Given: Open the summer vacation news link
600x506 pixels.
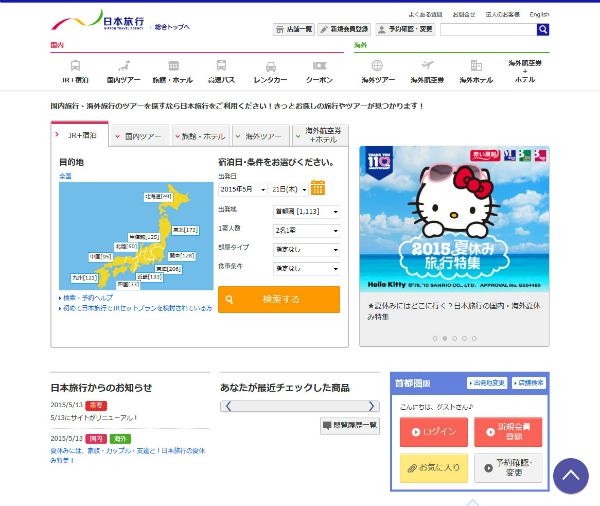Looking at the screenshot, I should [128, 455].
